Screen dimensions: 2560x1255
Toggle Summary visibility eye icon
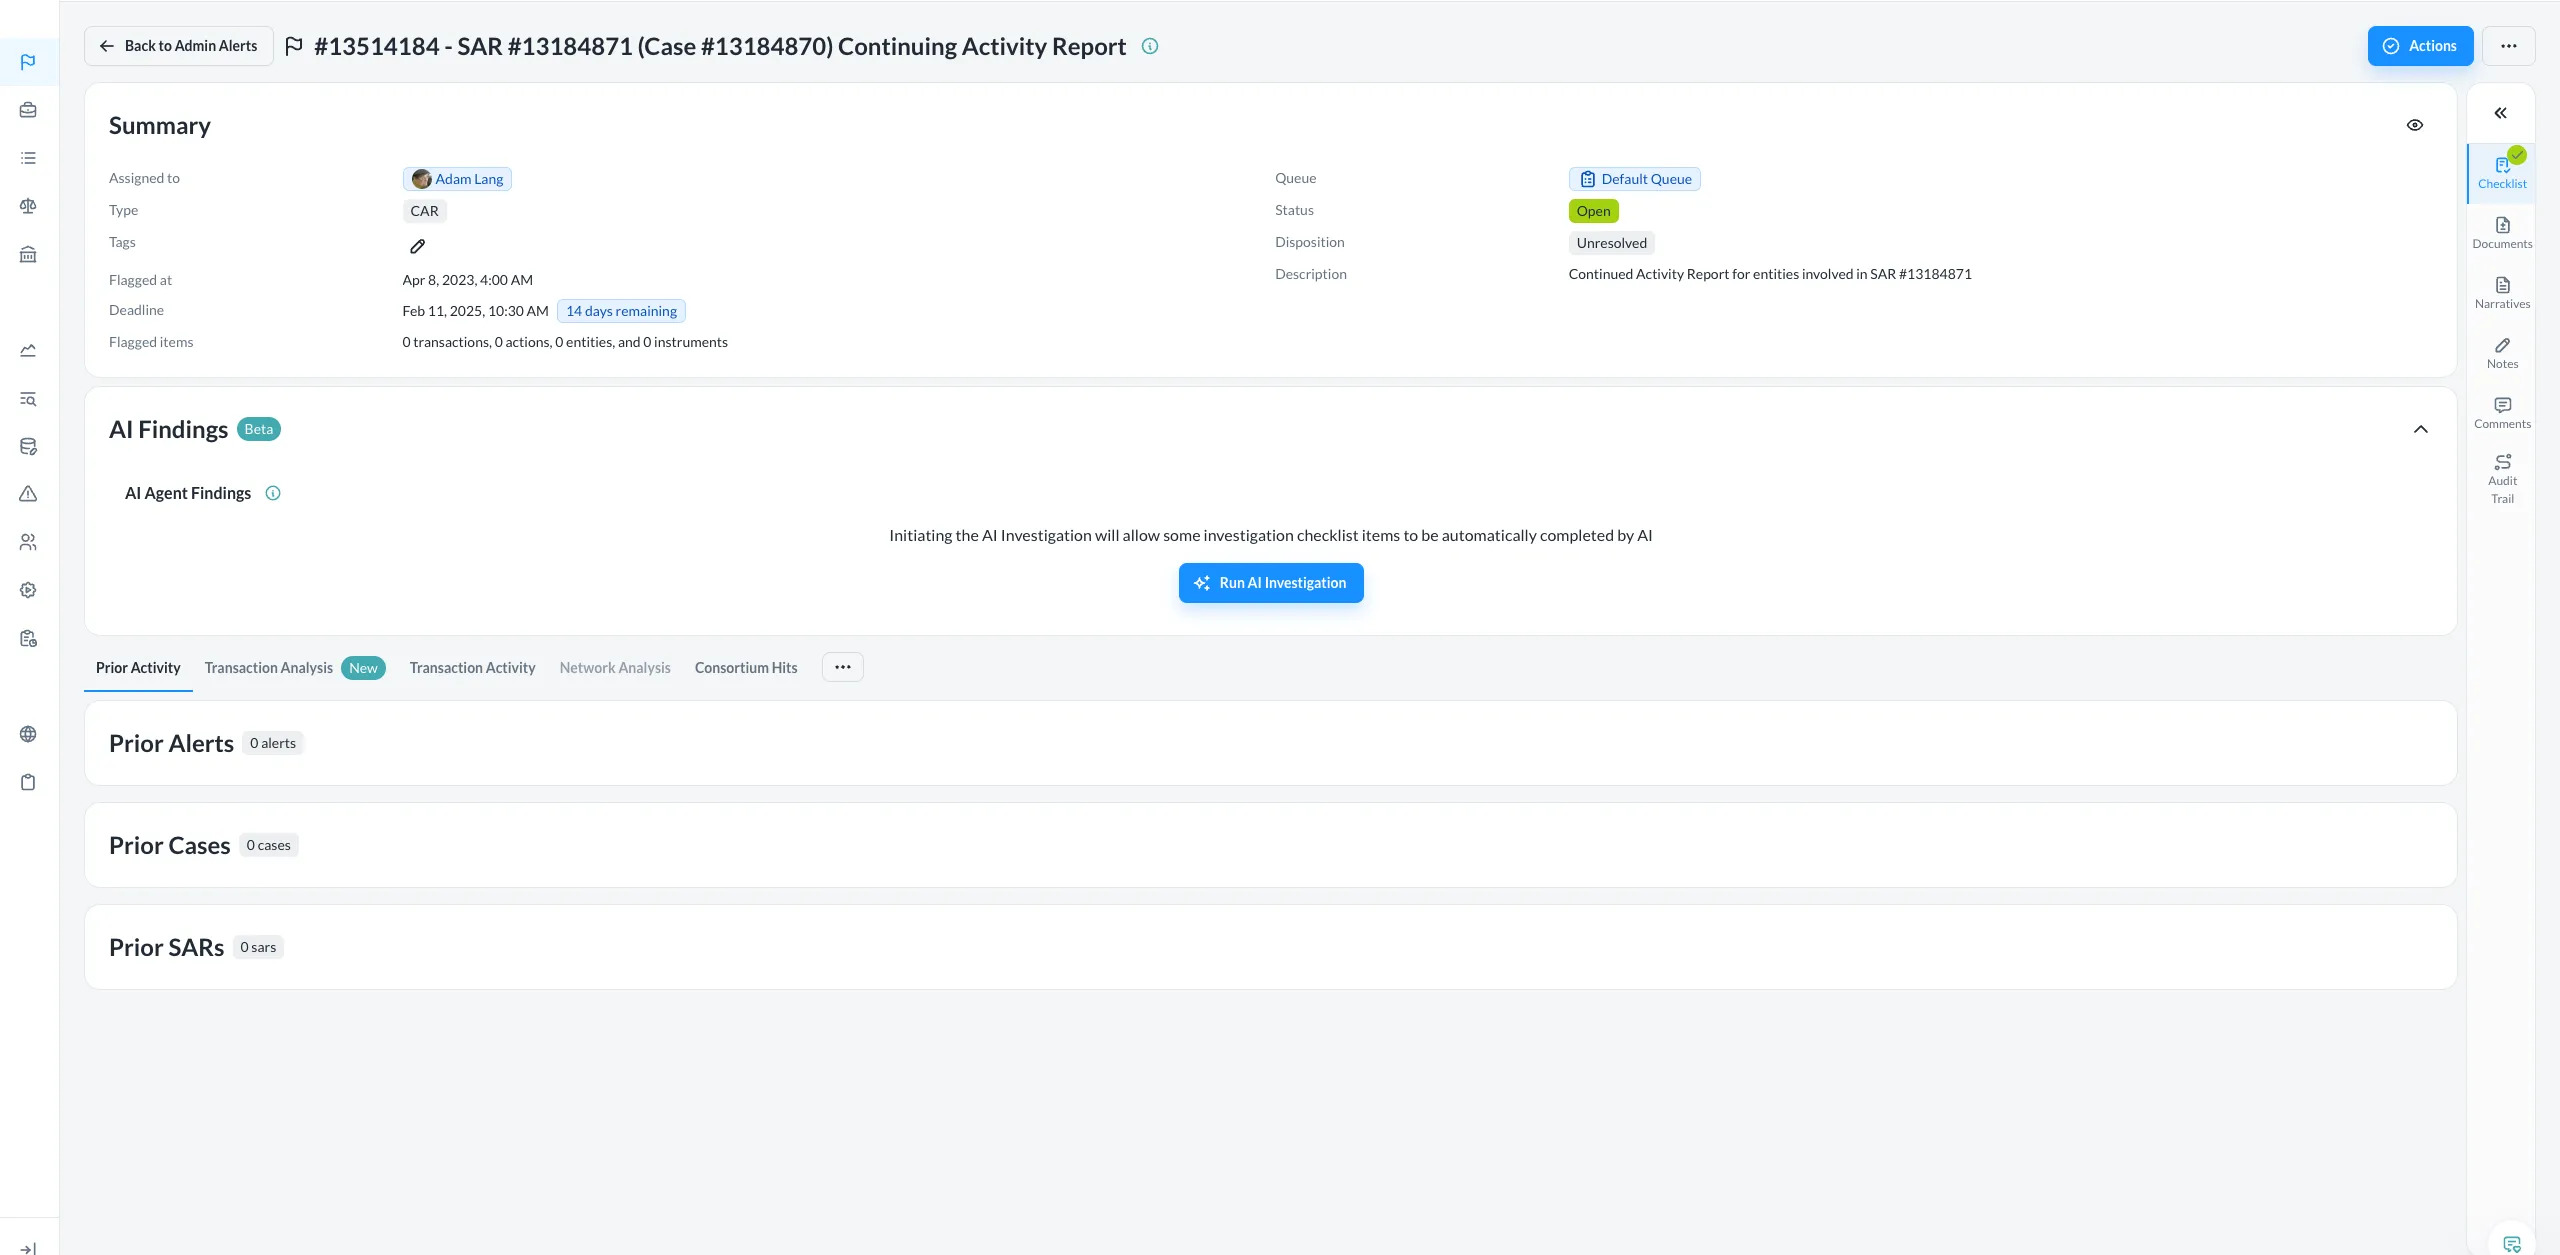[2414, 125]
